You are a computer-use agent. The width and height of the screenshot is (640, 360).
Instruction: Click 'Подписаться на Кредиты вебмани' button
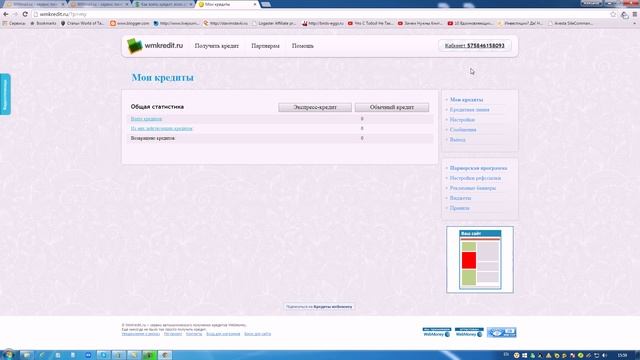tap(319, 307)
